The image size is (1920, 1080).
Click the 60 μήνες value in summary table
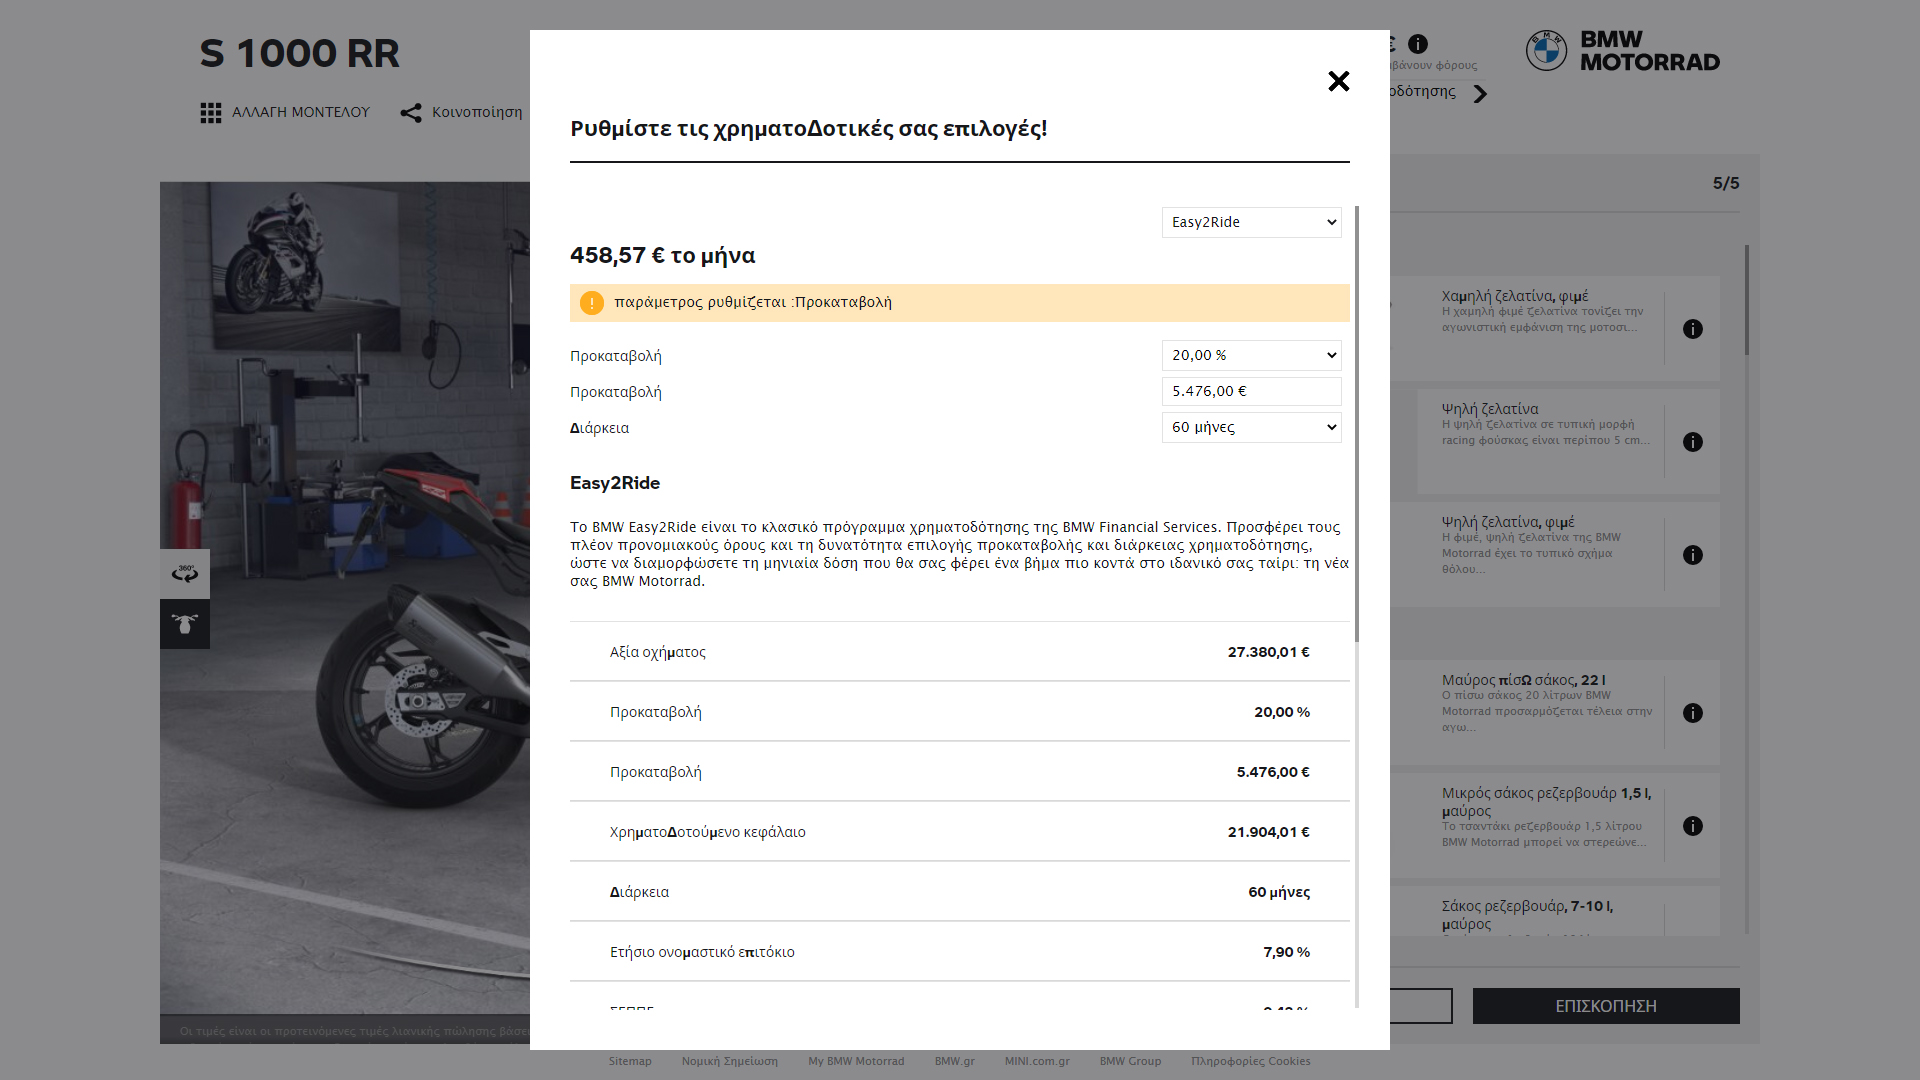(1279, 892)
